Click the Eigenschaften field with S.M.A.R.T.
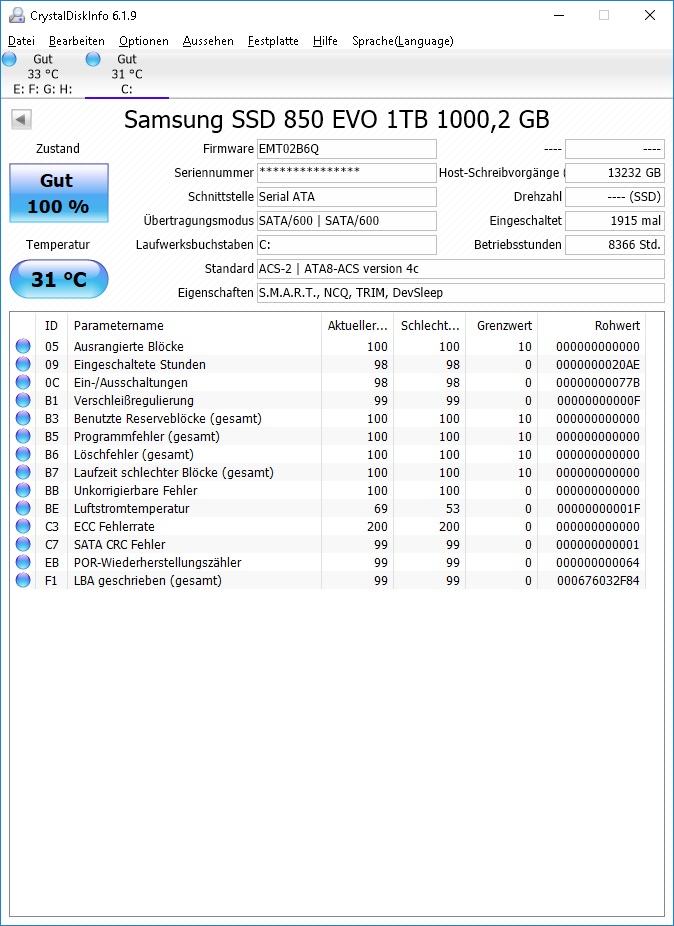The width and height of the screenshot is (674, 926). 461,292
